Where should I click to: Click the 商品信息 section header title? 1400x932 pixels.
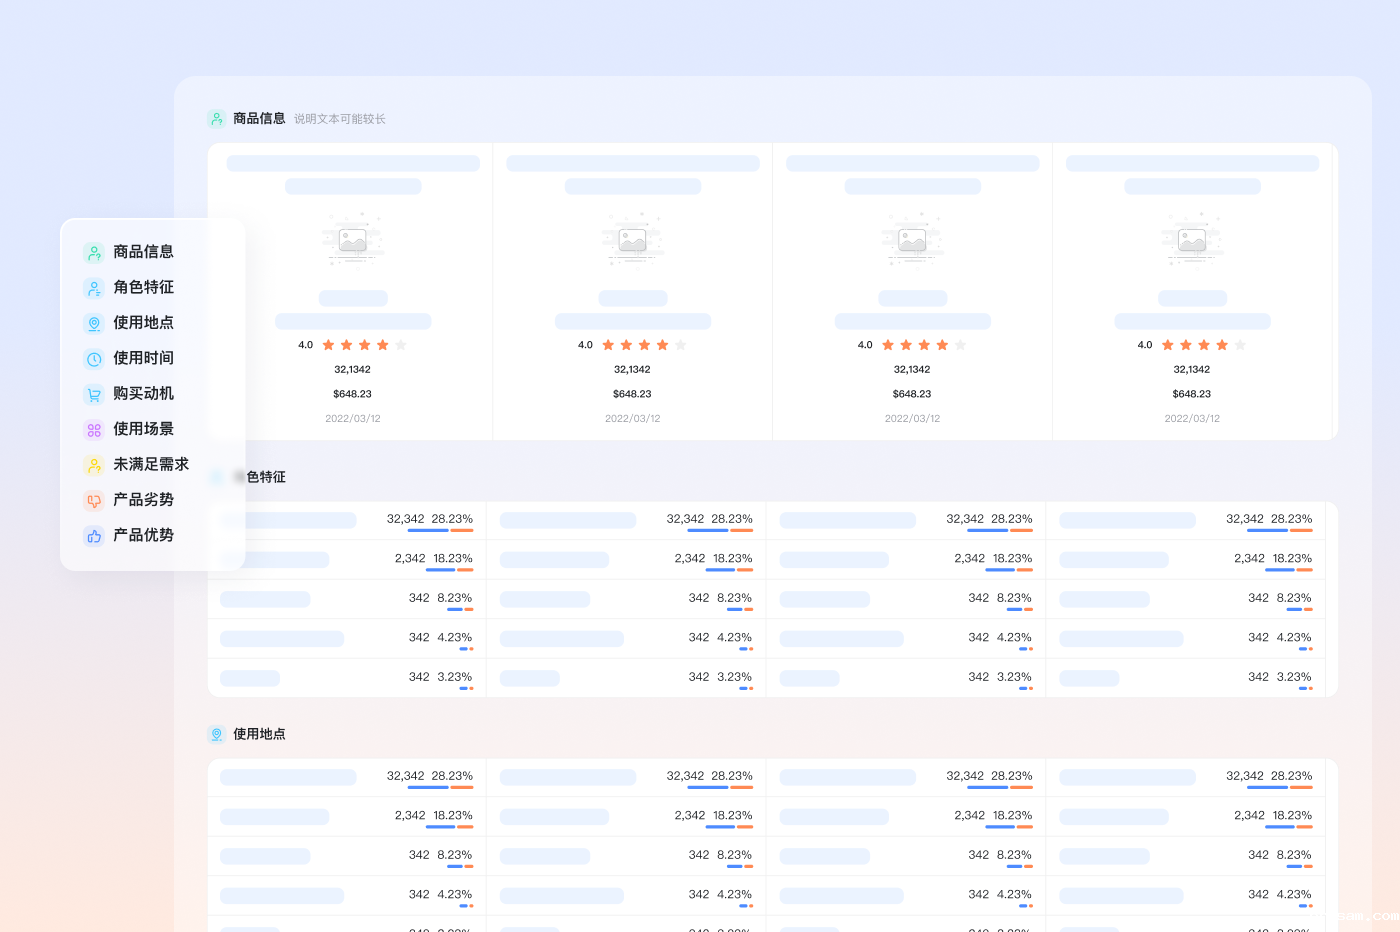(x=259, y=118)
